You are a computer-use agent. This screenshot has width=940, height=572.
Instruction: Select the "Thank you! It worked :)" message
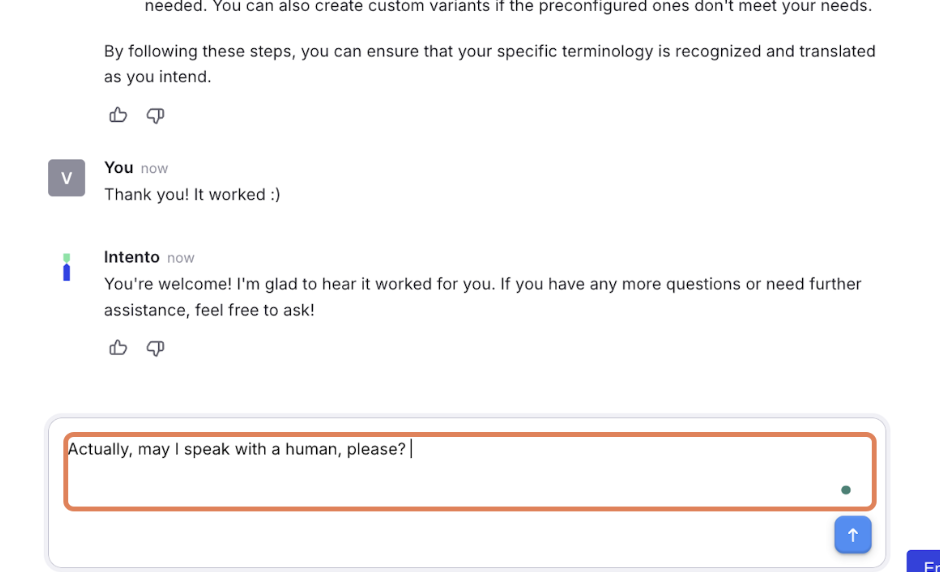point(192,195)
